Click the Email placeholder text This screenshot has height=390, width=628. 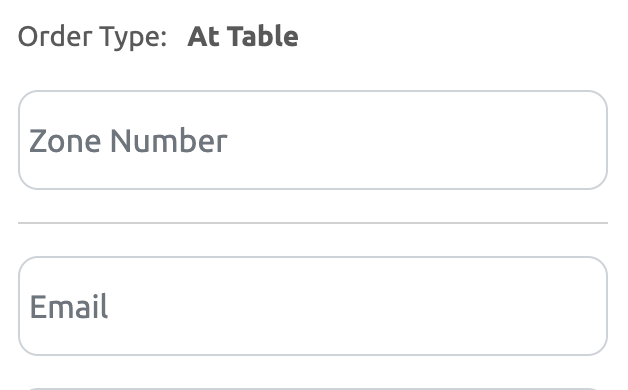pyautogui.click(x=68, y=307)
